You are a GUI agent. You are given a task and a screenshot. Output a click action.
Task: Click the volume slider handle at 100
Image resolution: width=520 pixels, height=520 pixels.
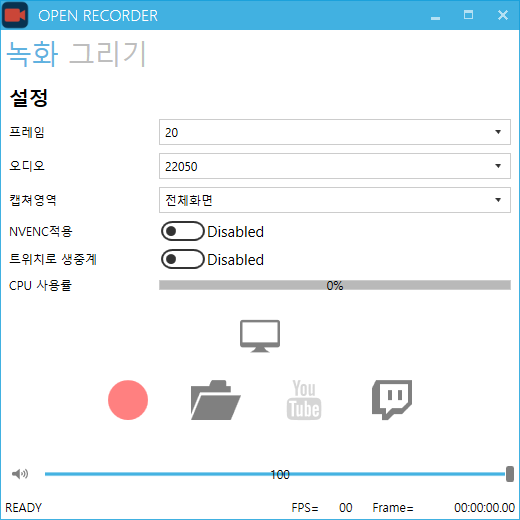[x=510, y=474]
